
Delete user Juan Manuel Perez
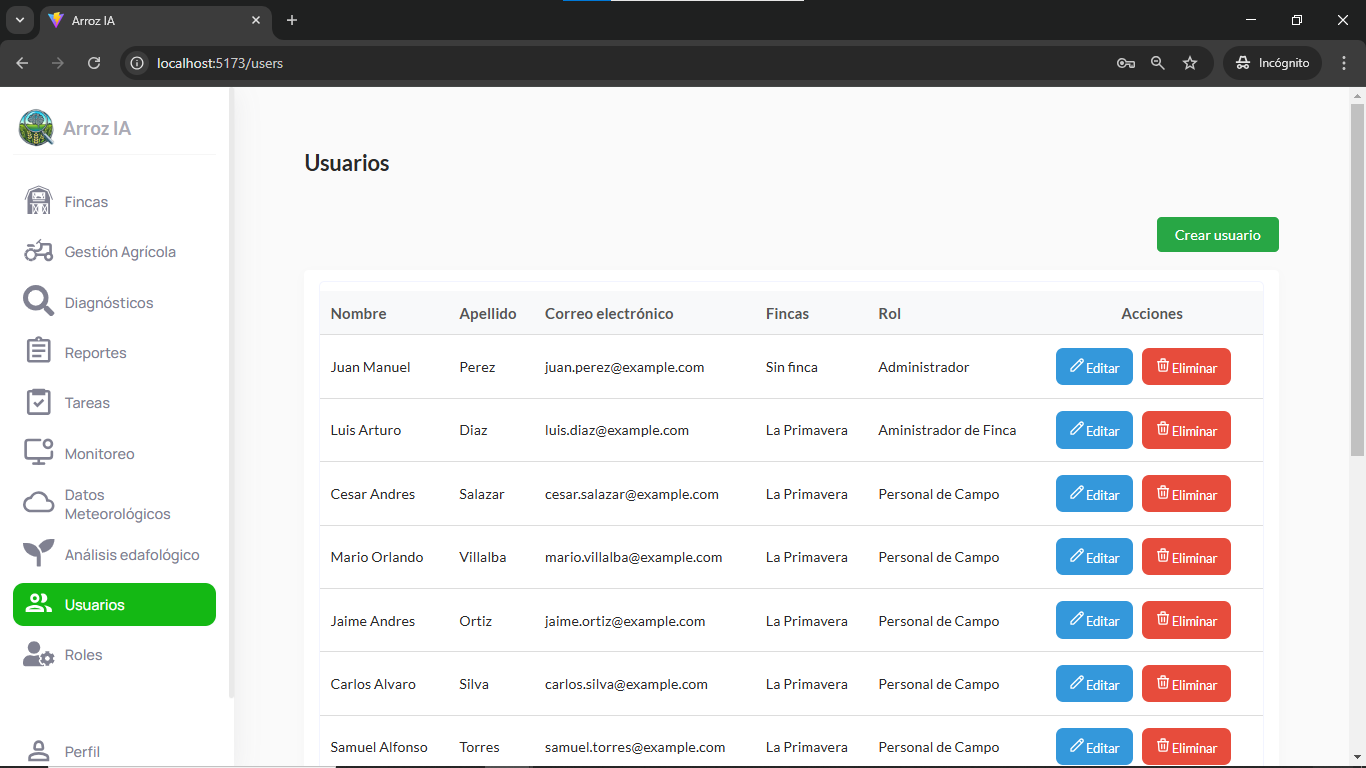click(x=1186, y=367)
